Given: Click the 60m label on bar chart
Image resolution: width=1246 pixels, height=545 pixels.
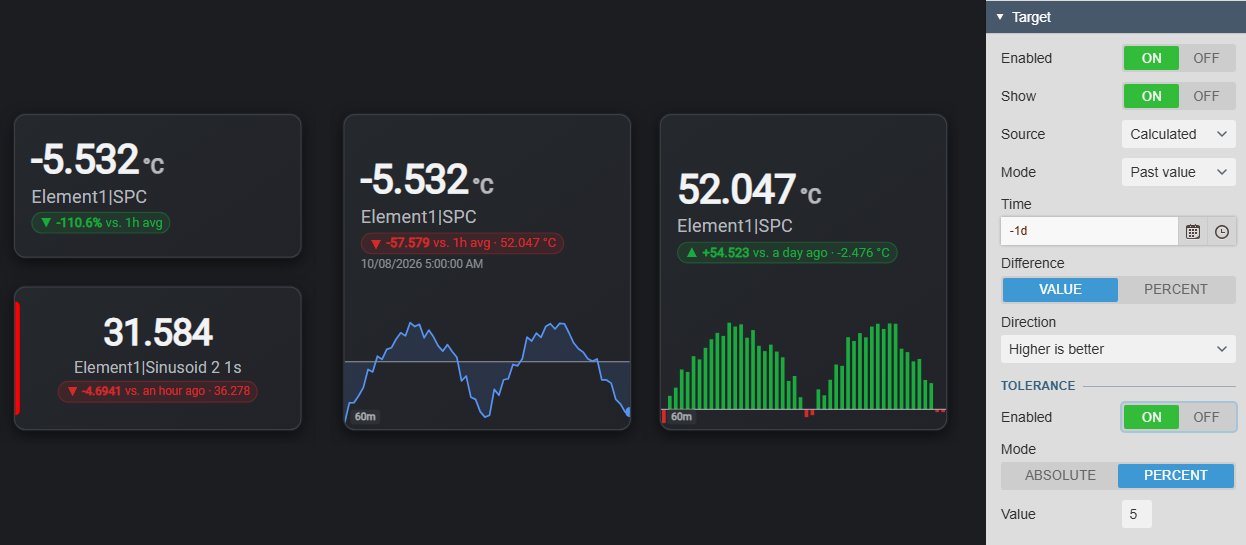Looking at the screenshot, I should [x=681, y=416].
